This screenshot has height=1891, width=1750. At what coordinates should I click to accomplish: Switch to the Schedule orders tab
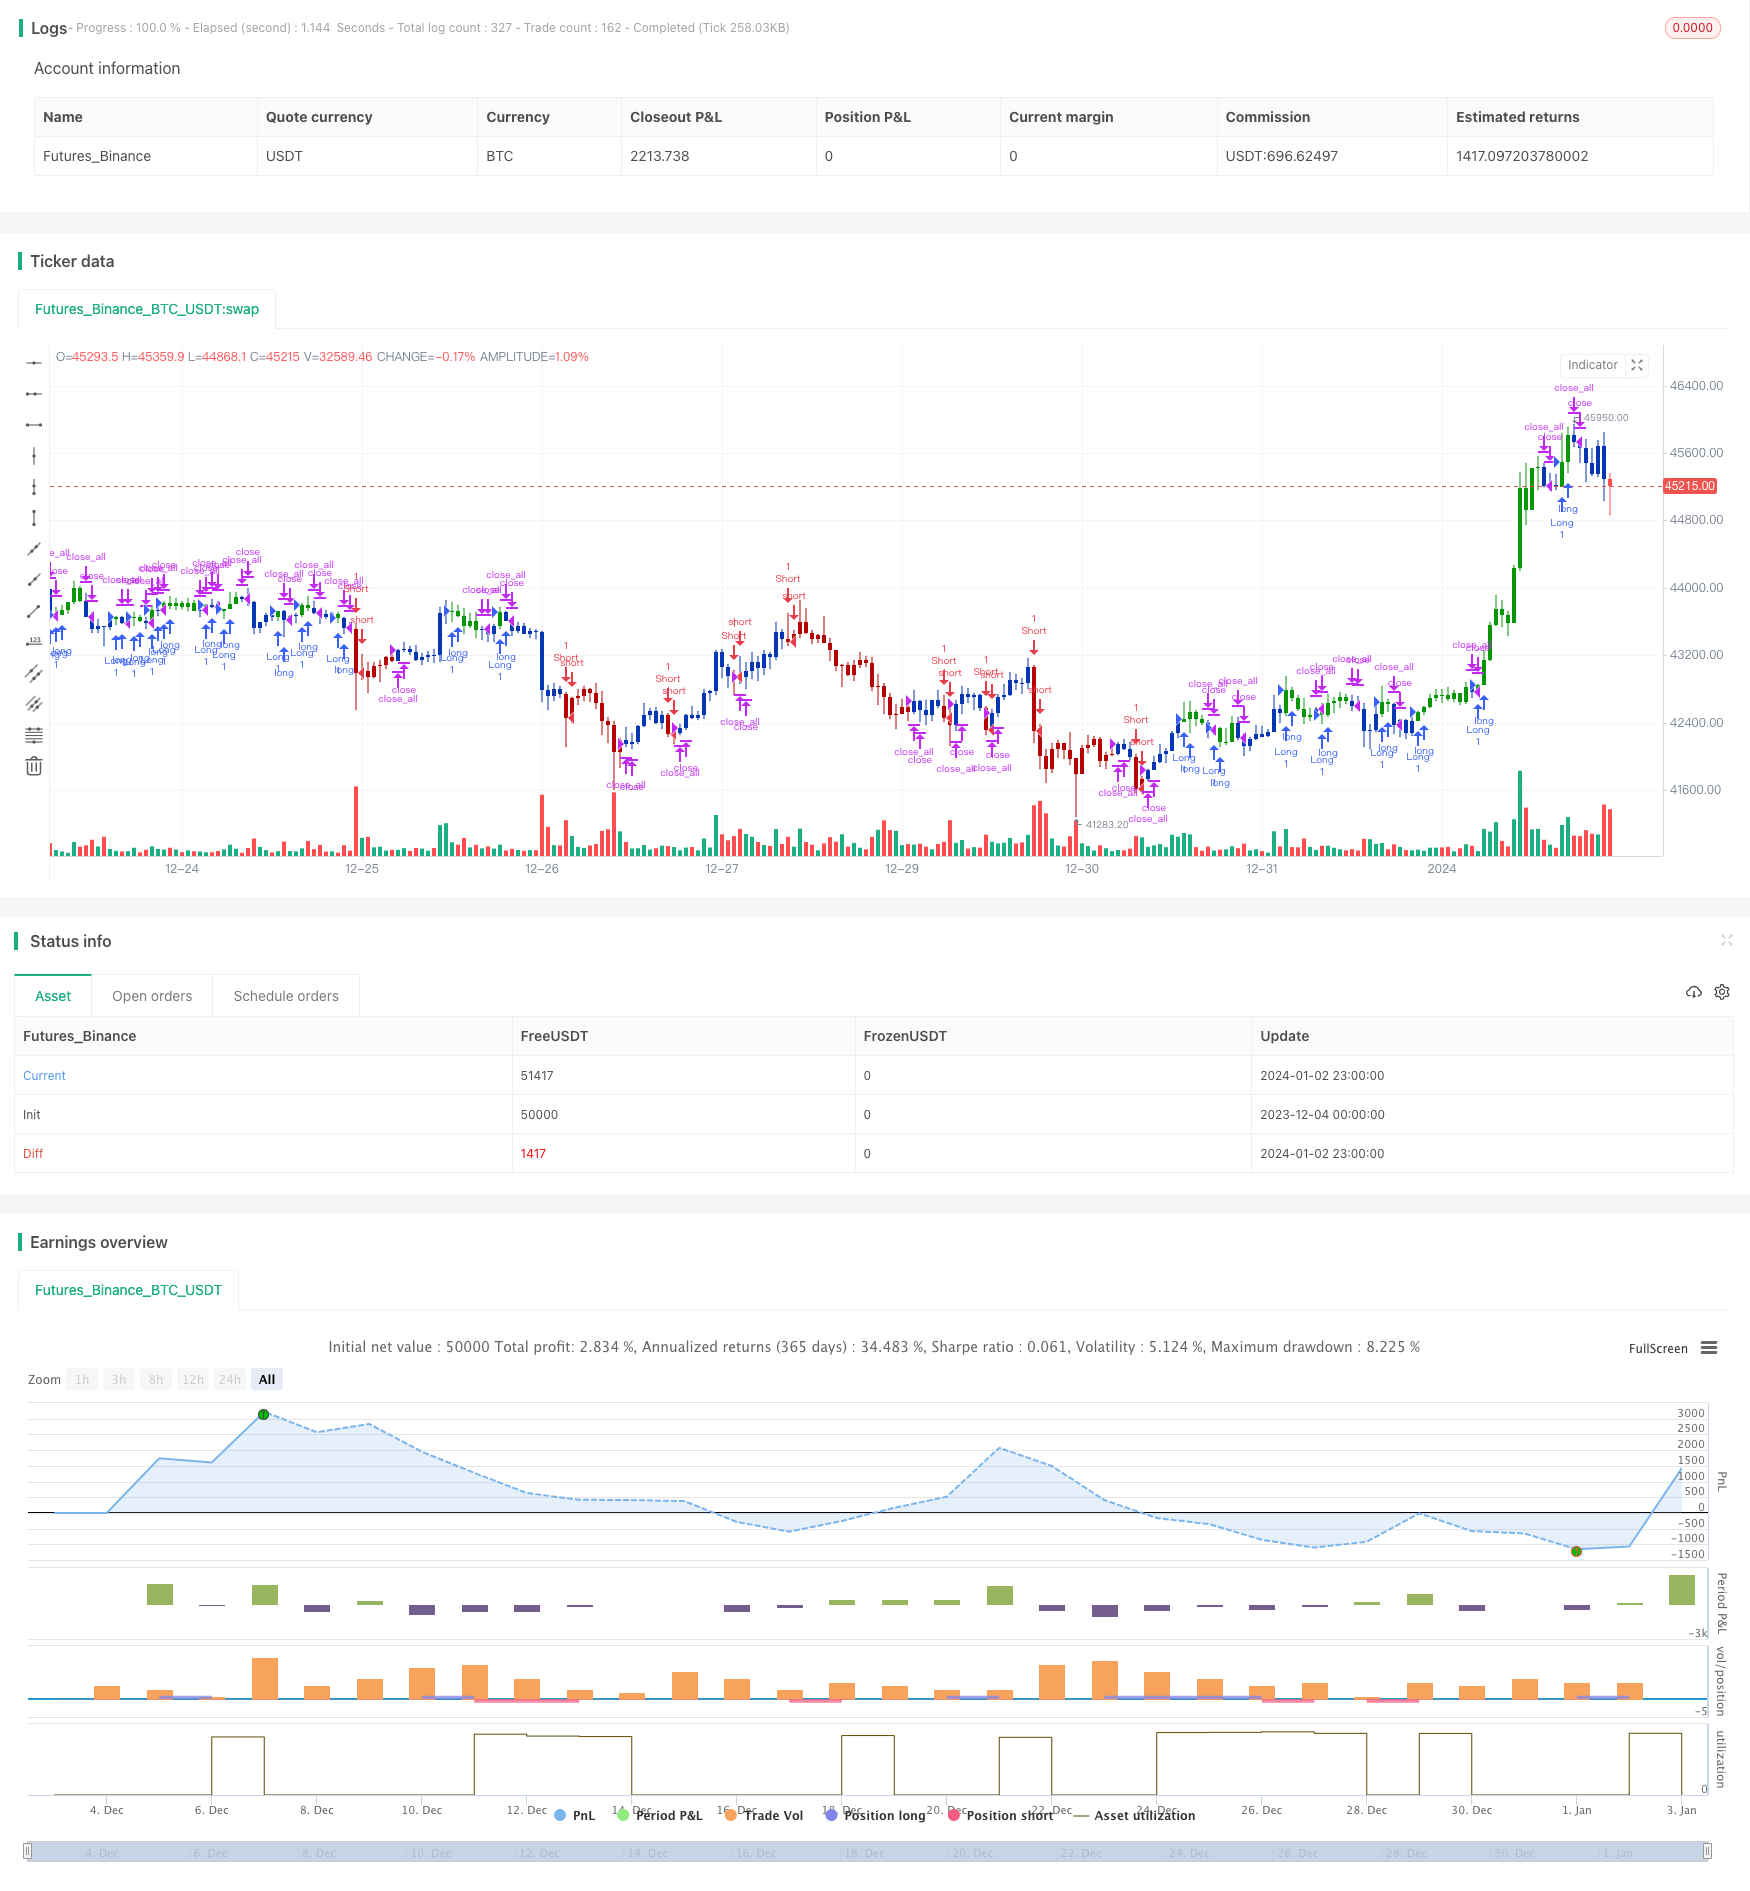pos(286,996)
